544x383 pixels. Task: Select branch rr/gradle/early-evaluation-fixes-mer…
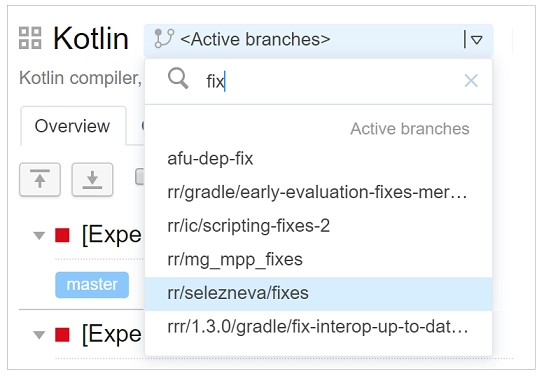tap(318, 192)
